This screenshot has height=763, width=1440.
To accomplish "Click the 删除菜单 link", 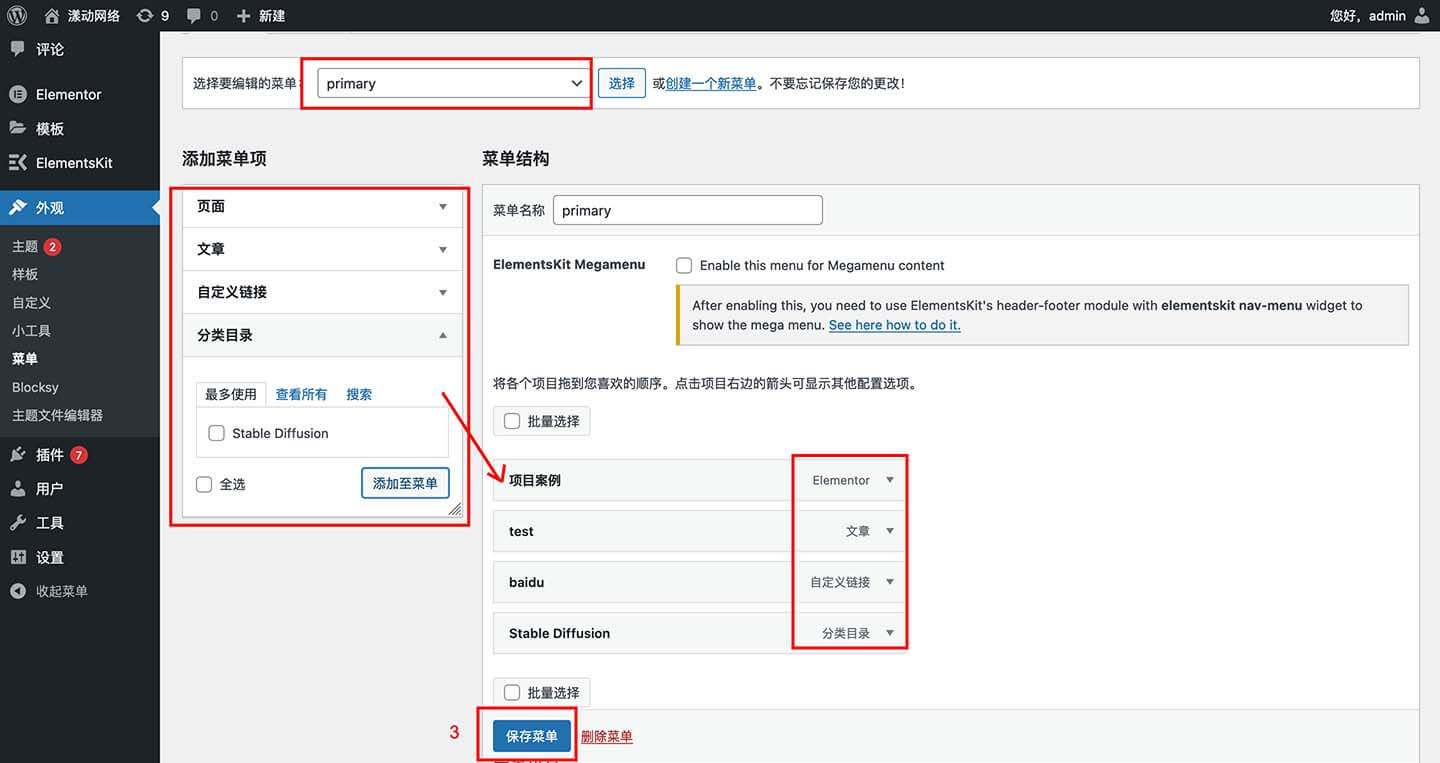I will (607, 737).
